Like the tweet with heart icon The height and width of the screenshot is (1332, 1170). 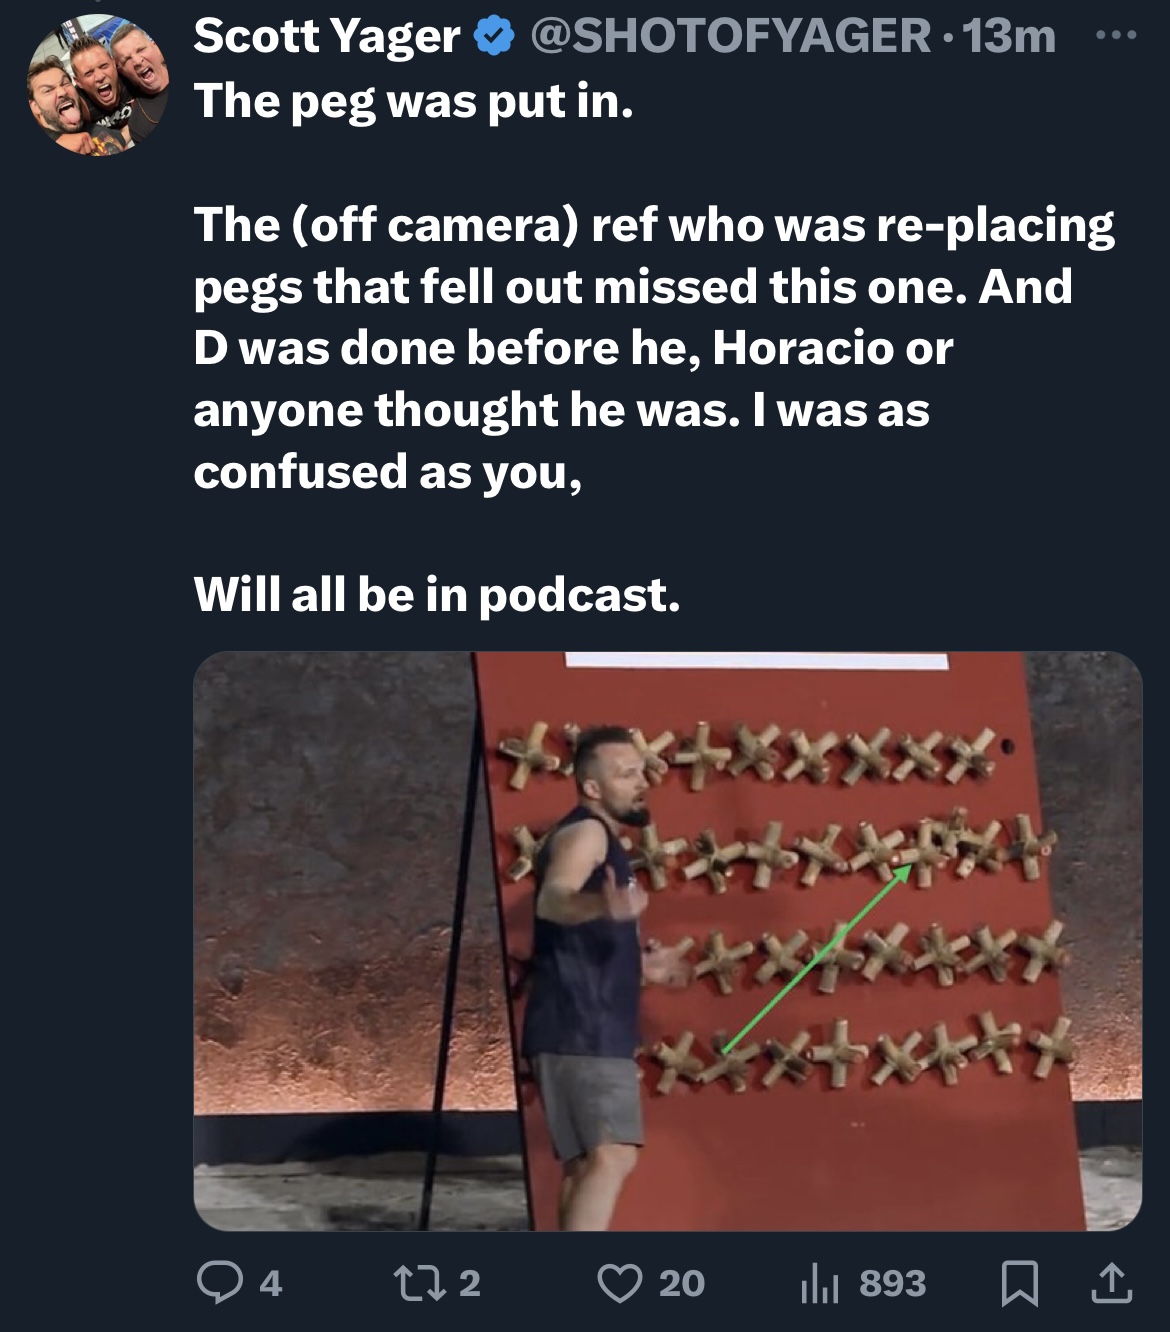(x=619, y=1283)
